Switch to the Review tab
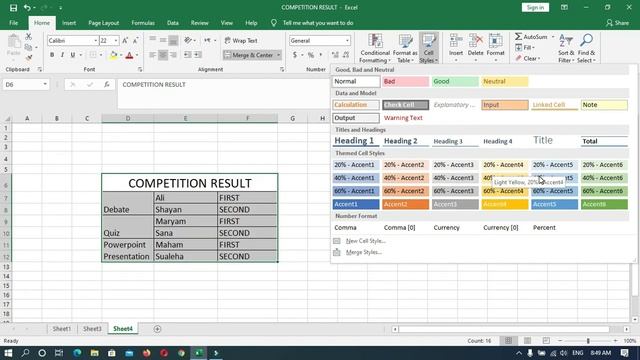640x360 pixels. point(200,23)
